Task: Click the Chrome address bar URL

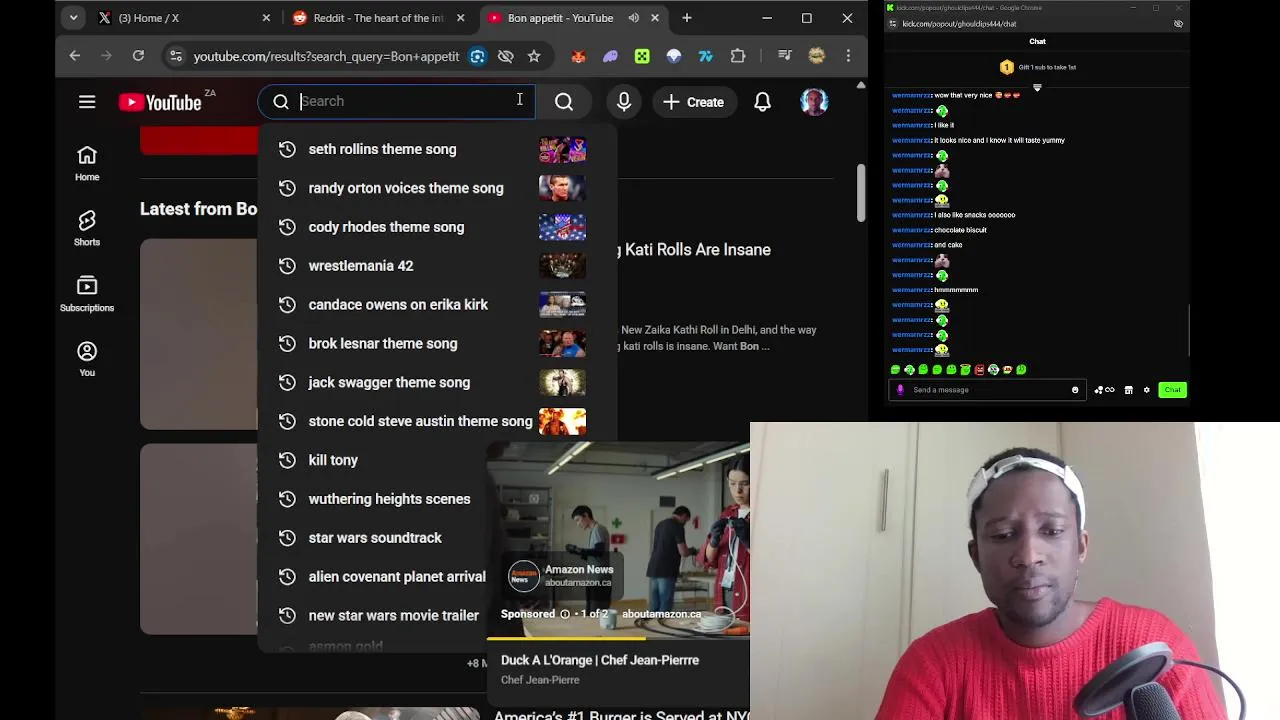Action: point(326,56)
